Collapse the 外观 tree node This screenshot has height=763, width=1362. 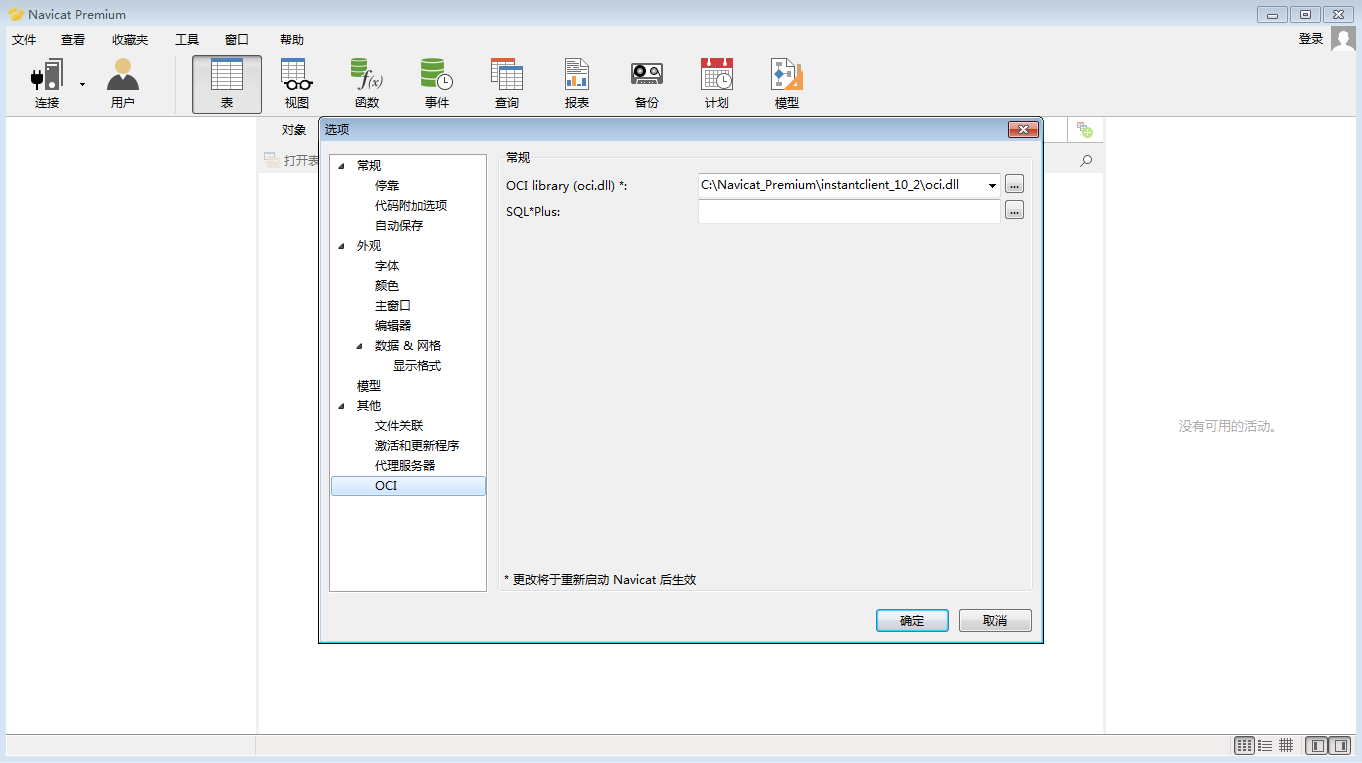pos(341,246)
